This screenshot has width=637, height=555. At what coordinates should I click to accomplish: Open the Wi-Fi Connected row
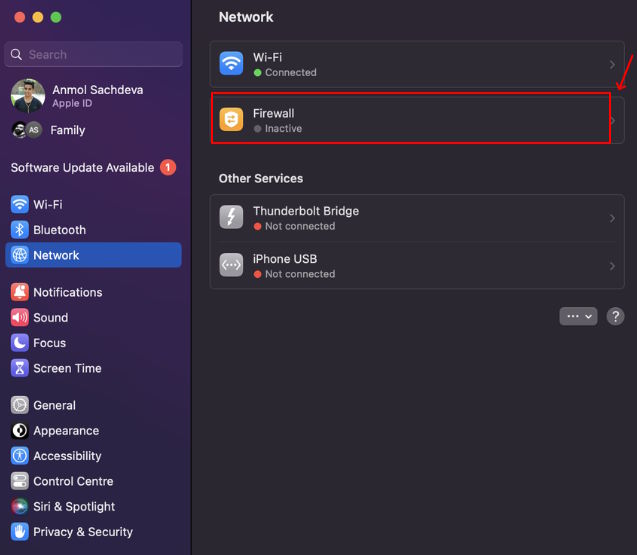tap(417, 64)
